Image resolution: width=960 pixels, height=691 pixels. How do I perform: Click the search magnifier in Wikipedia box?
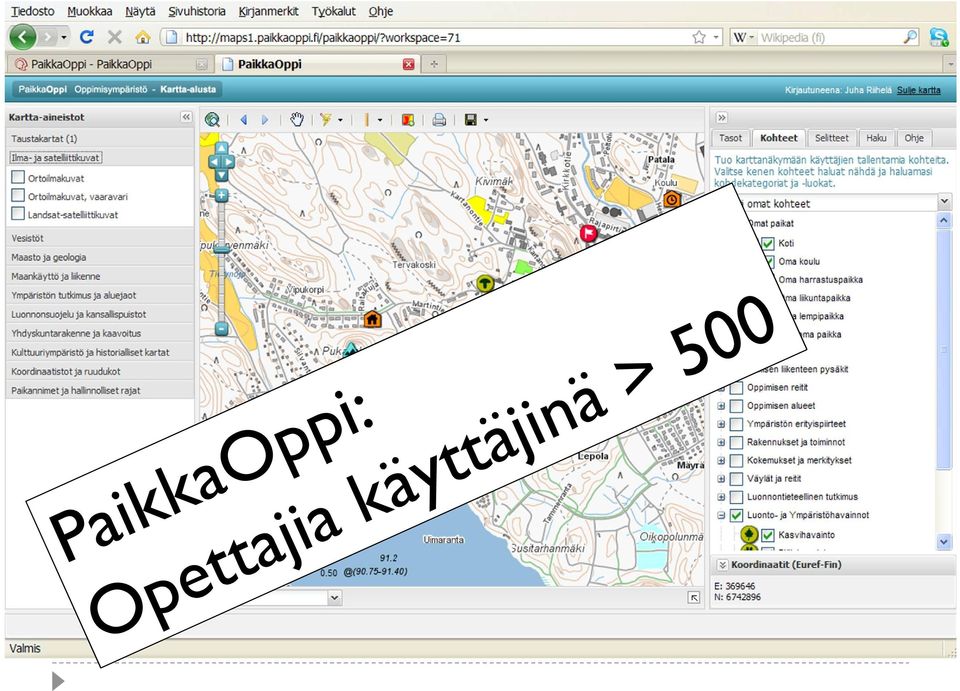(910, 37)
